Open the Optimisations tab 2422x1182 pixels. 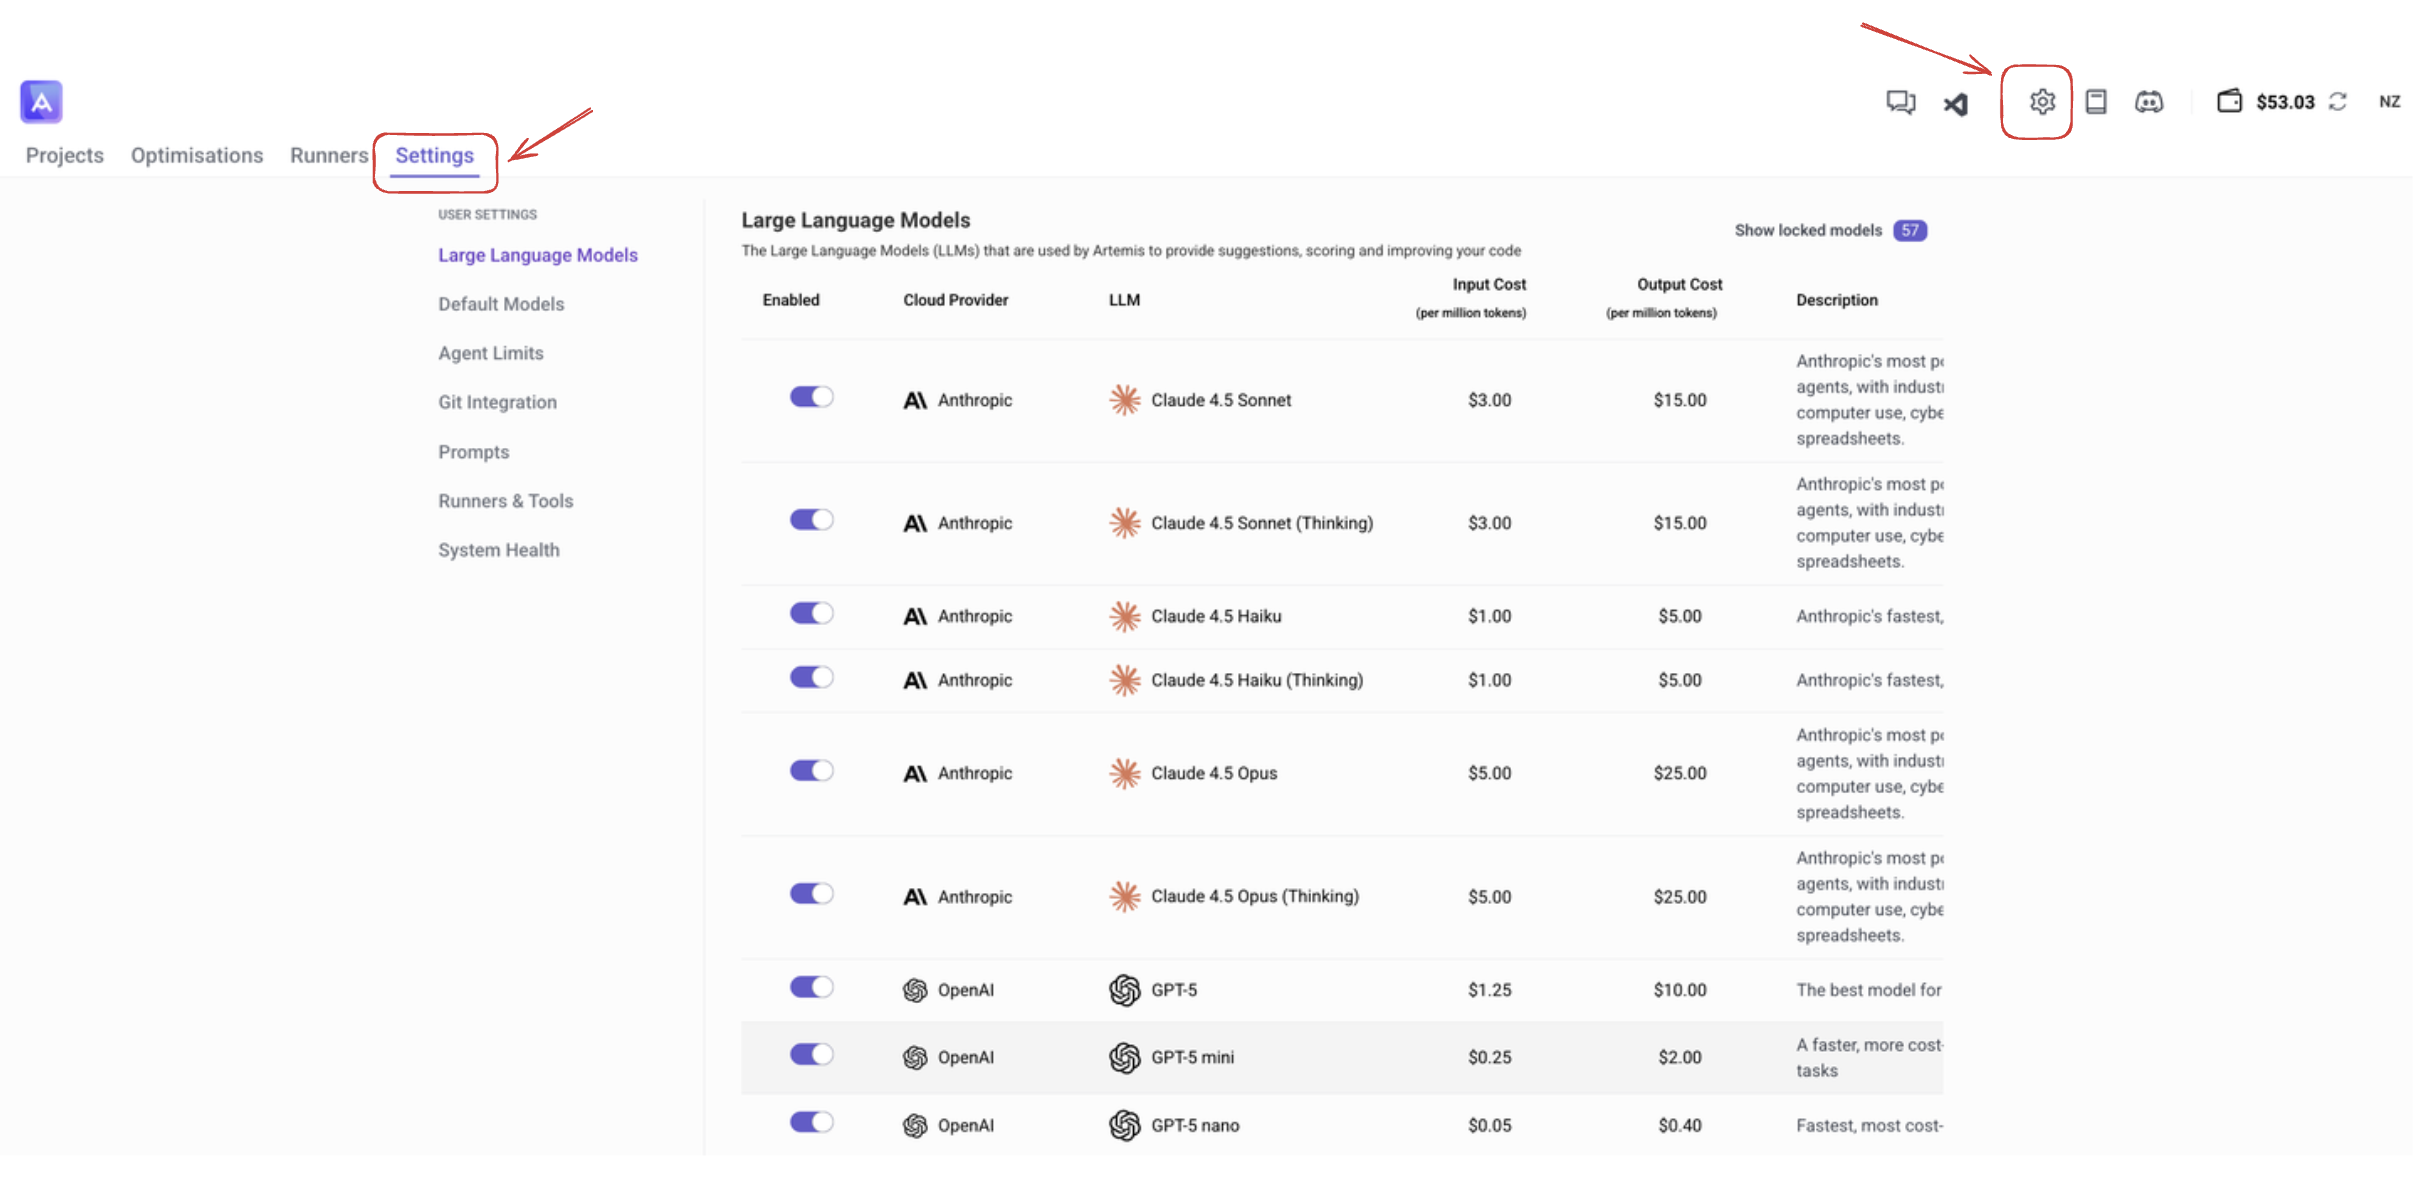point(197,155)
